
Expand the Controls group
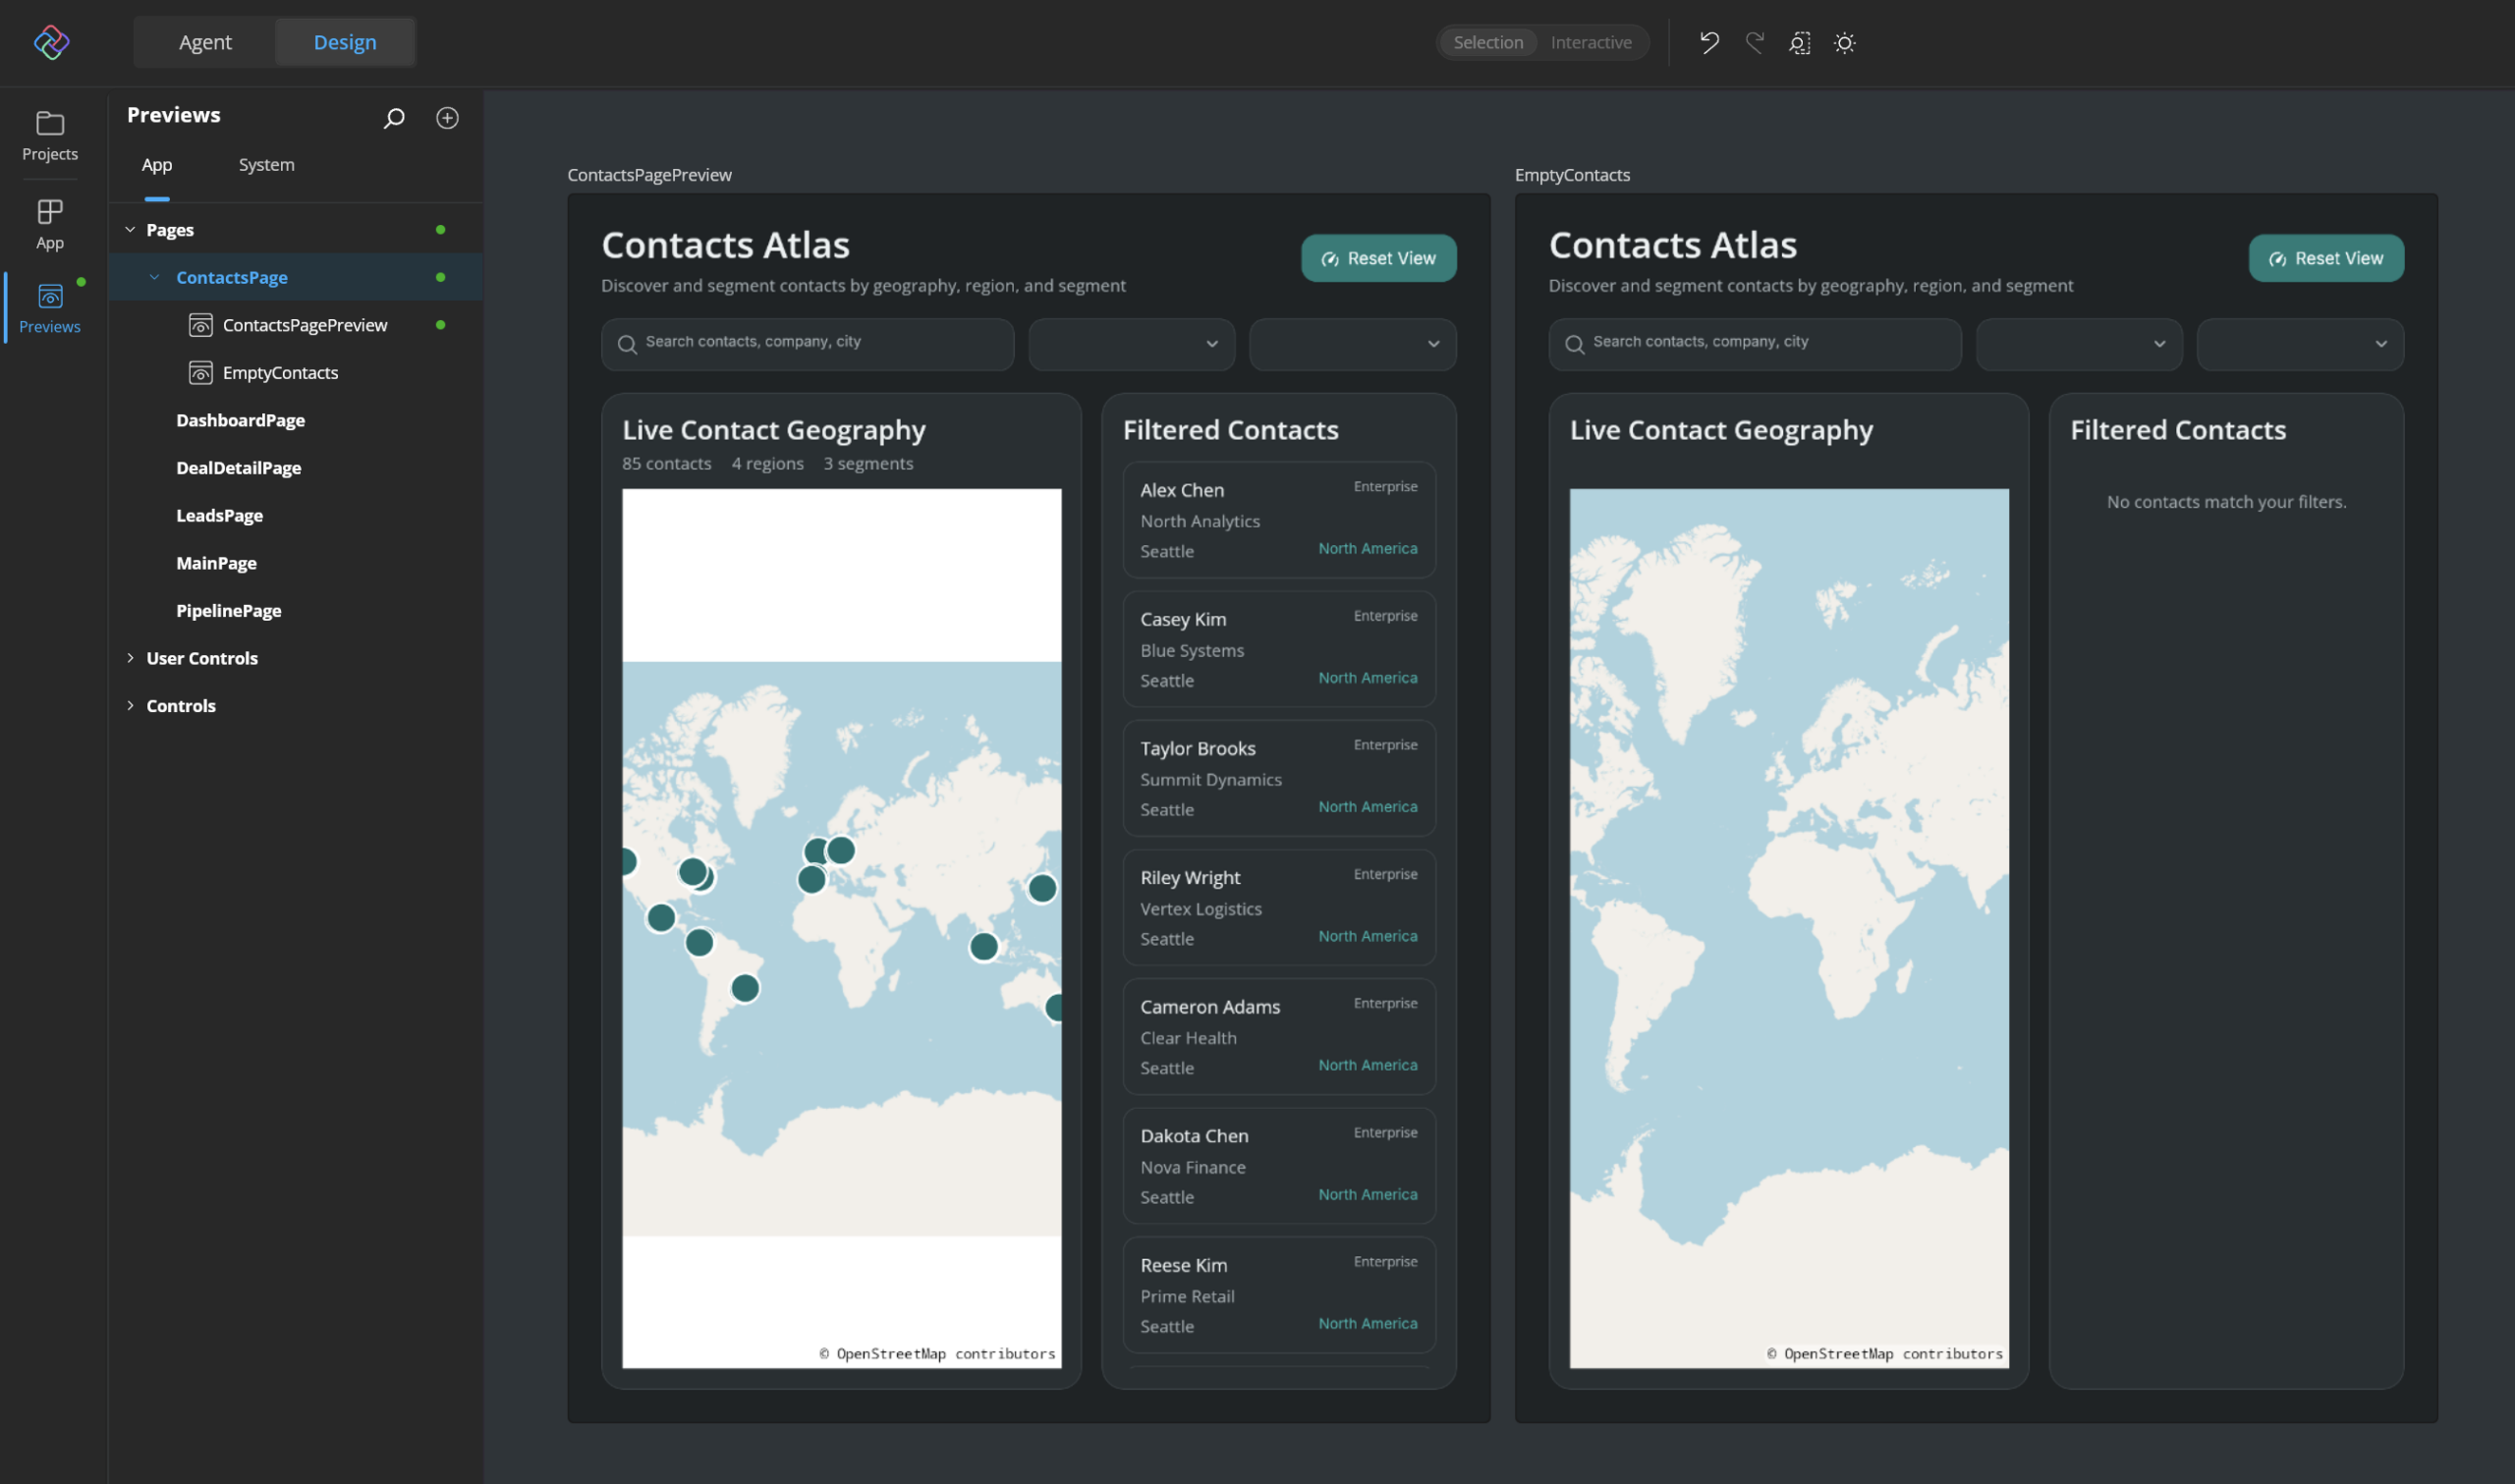130,706
